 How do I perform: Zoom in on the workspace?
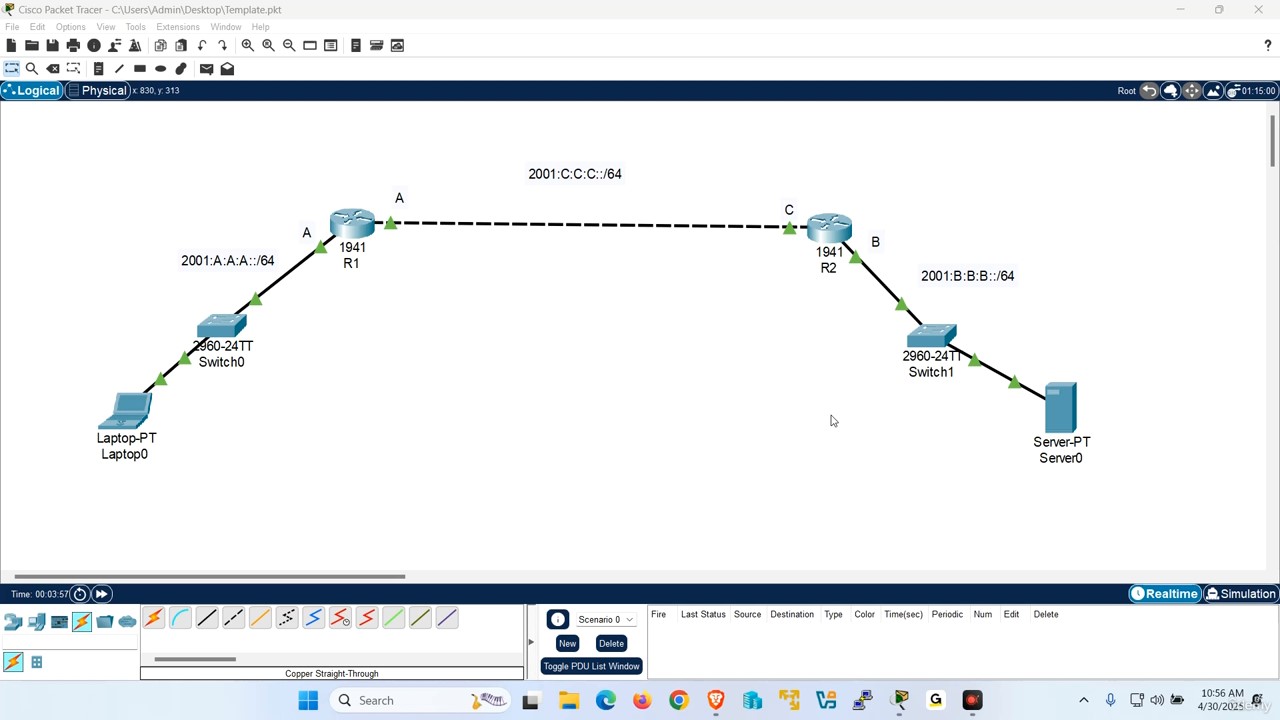(x=247, y=45)
